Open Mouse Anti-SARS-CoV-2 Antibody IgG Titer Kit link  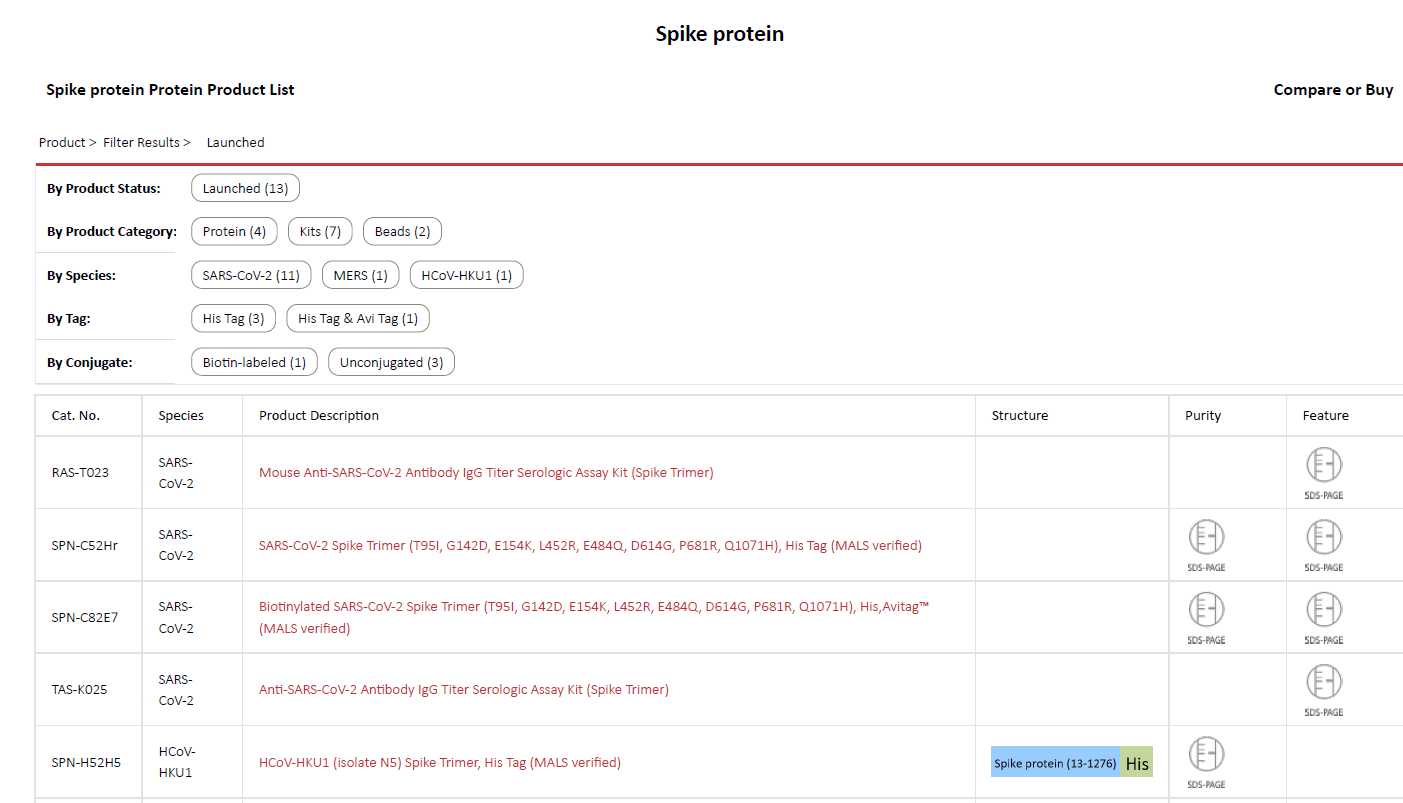click(486, 472)
